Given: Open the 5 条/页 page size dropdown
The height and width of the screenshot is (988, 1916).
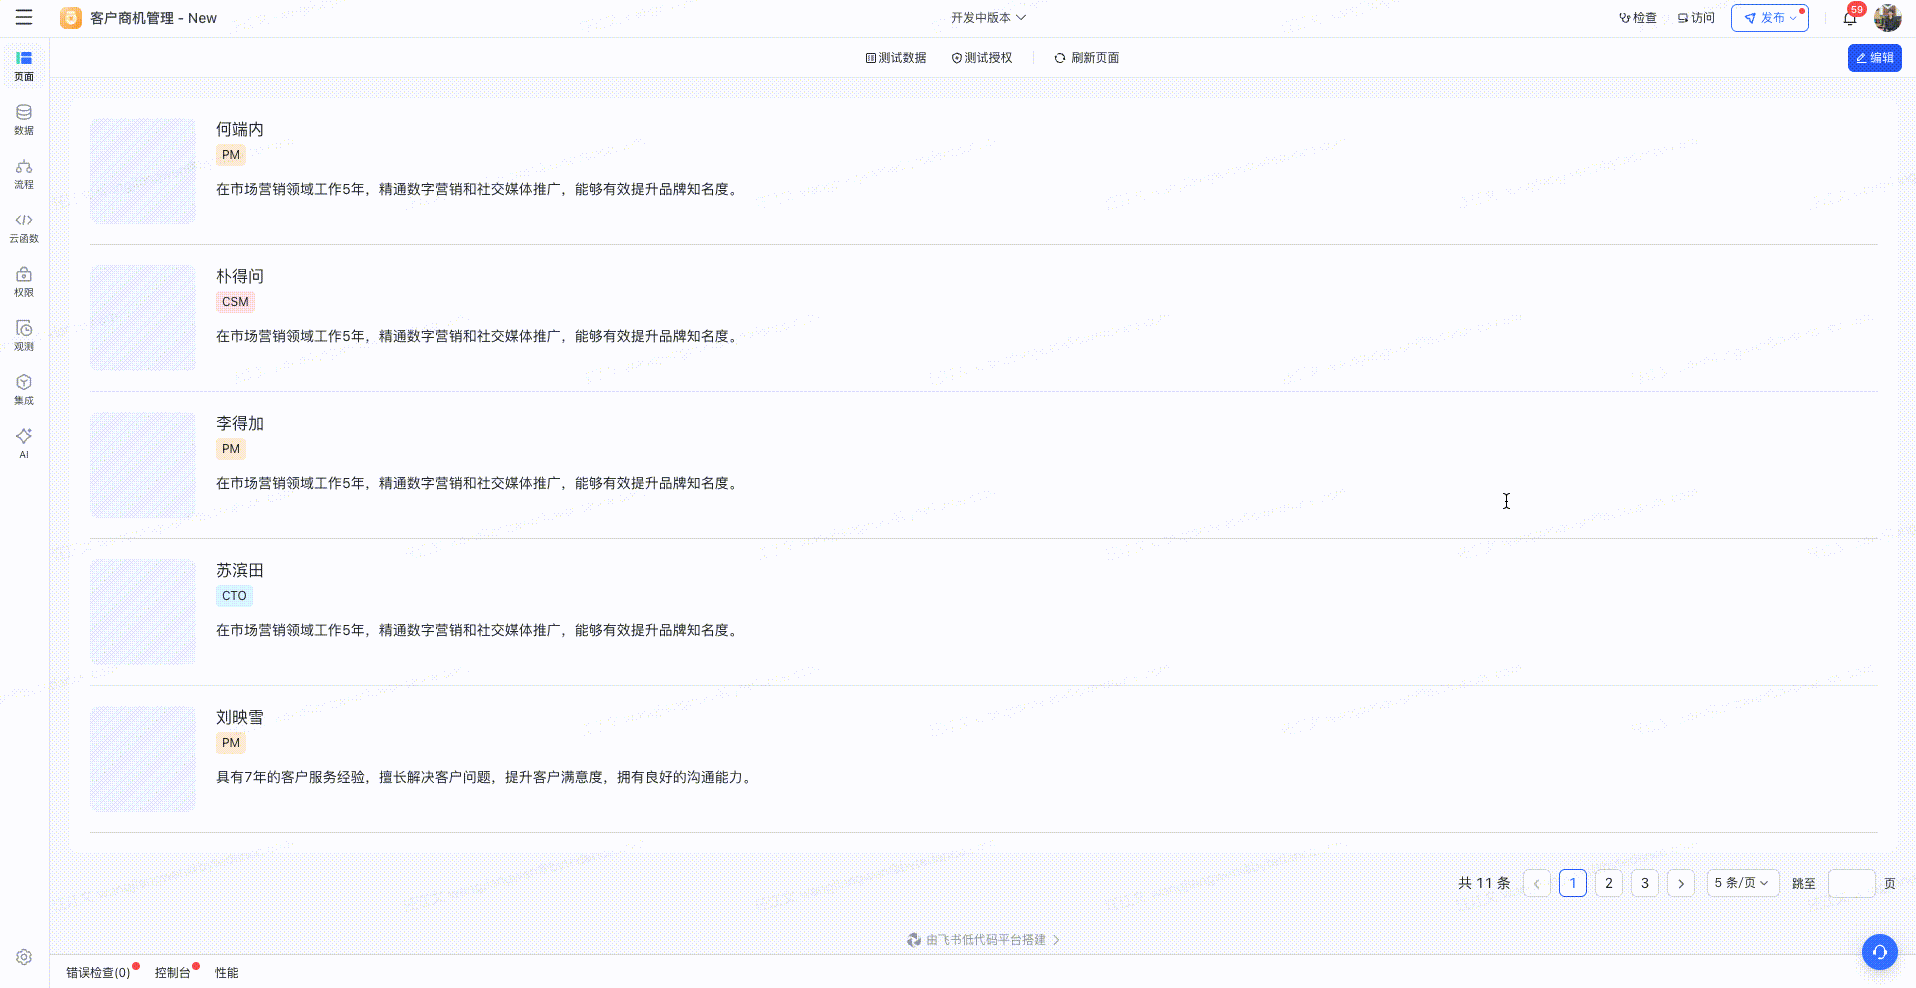Looking at the screenshot, I should [x=1743, y=883].
